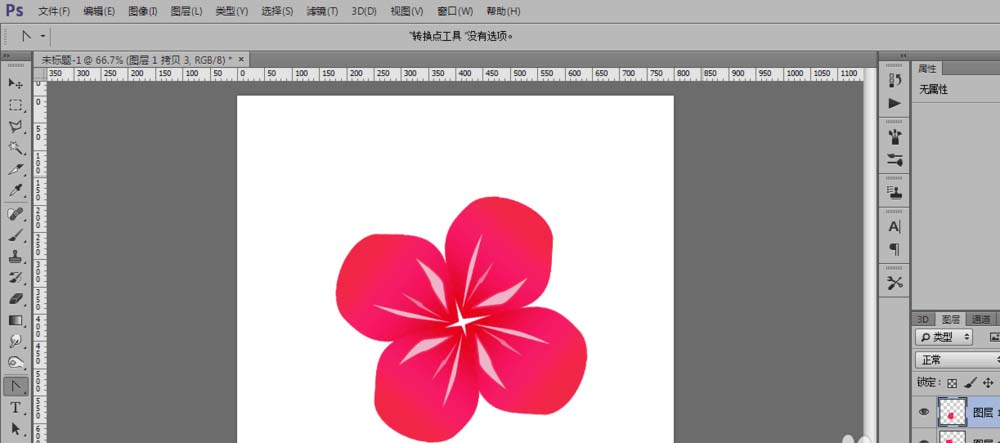
Task: Open the History panel icon
Action: point(894,80)
